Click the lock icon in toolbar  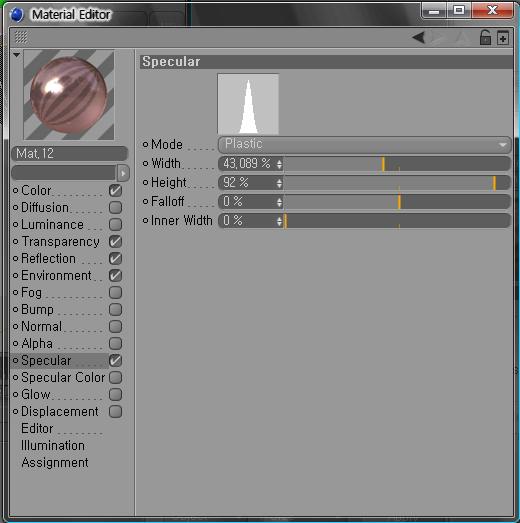485,37
